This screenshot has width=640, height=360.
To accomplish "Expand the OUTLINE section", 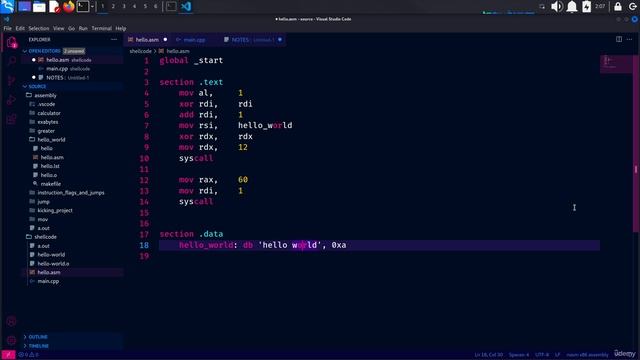I will pyautogui.click(x=73, y=337).
